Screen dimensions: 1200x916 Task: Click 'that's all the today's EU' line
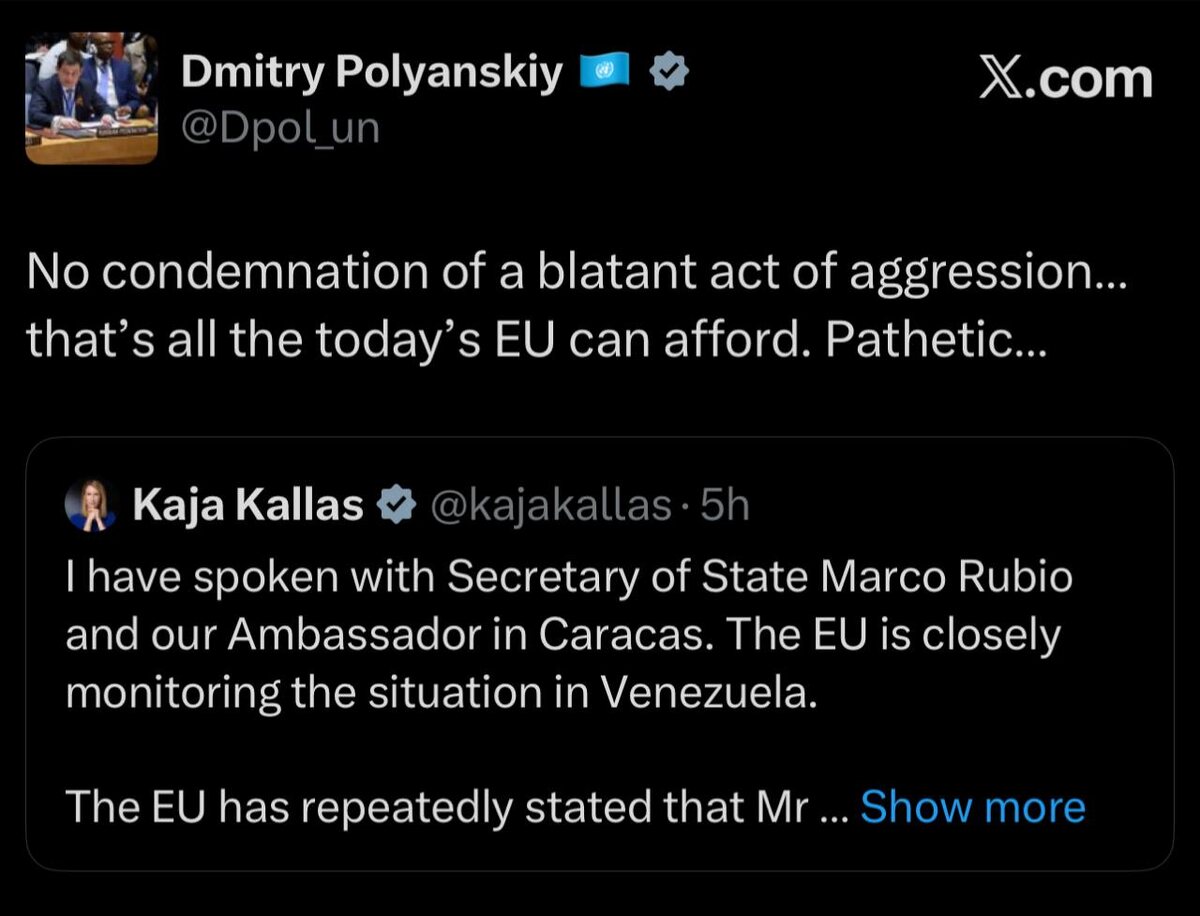point(420,341)
